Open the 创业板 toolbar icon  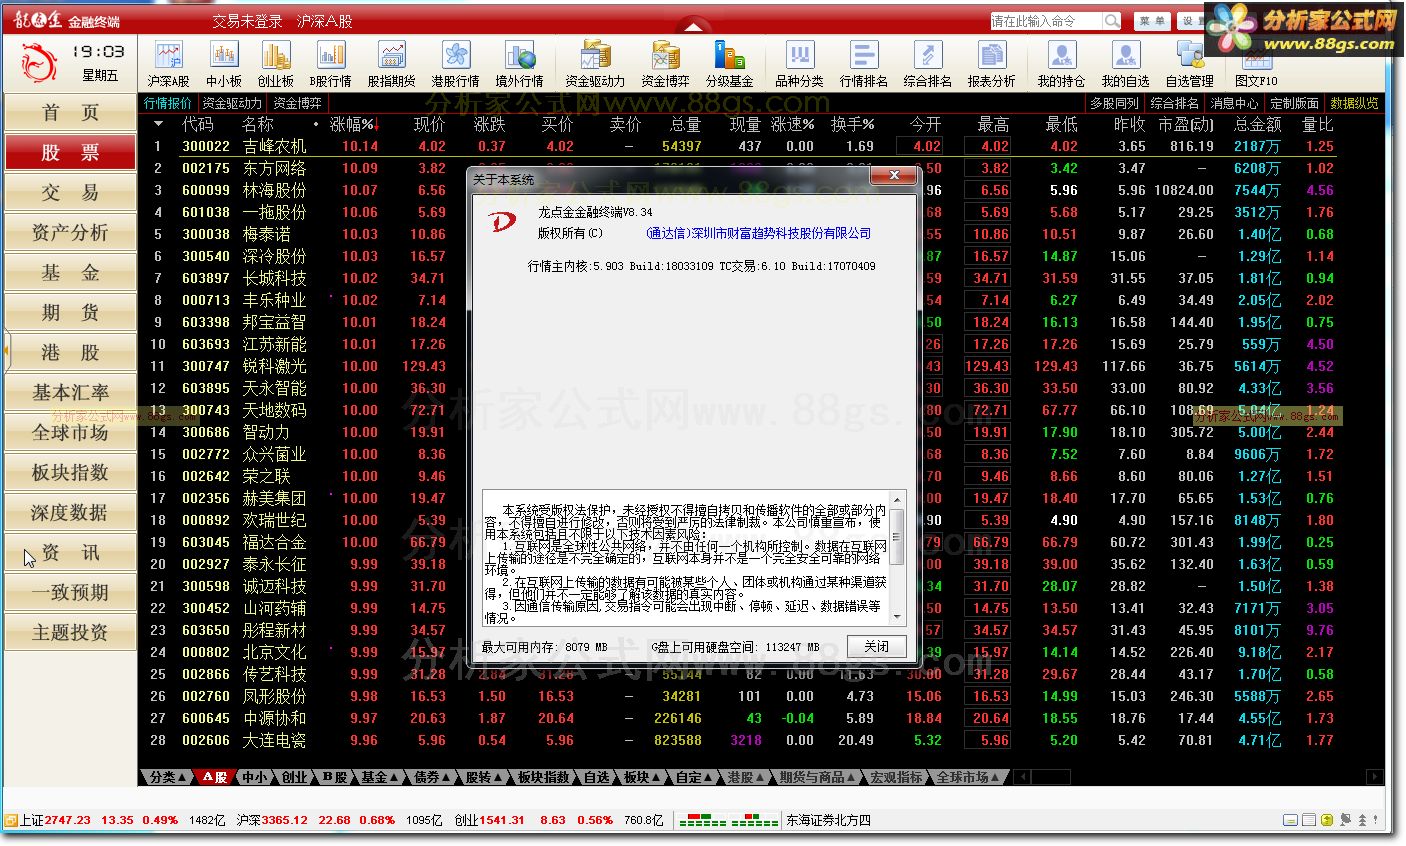276,63
